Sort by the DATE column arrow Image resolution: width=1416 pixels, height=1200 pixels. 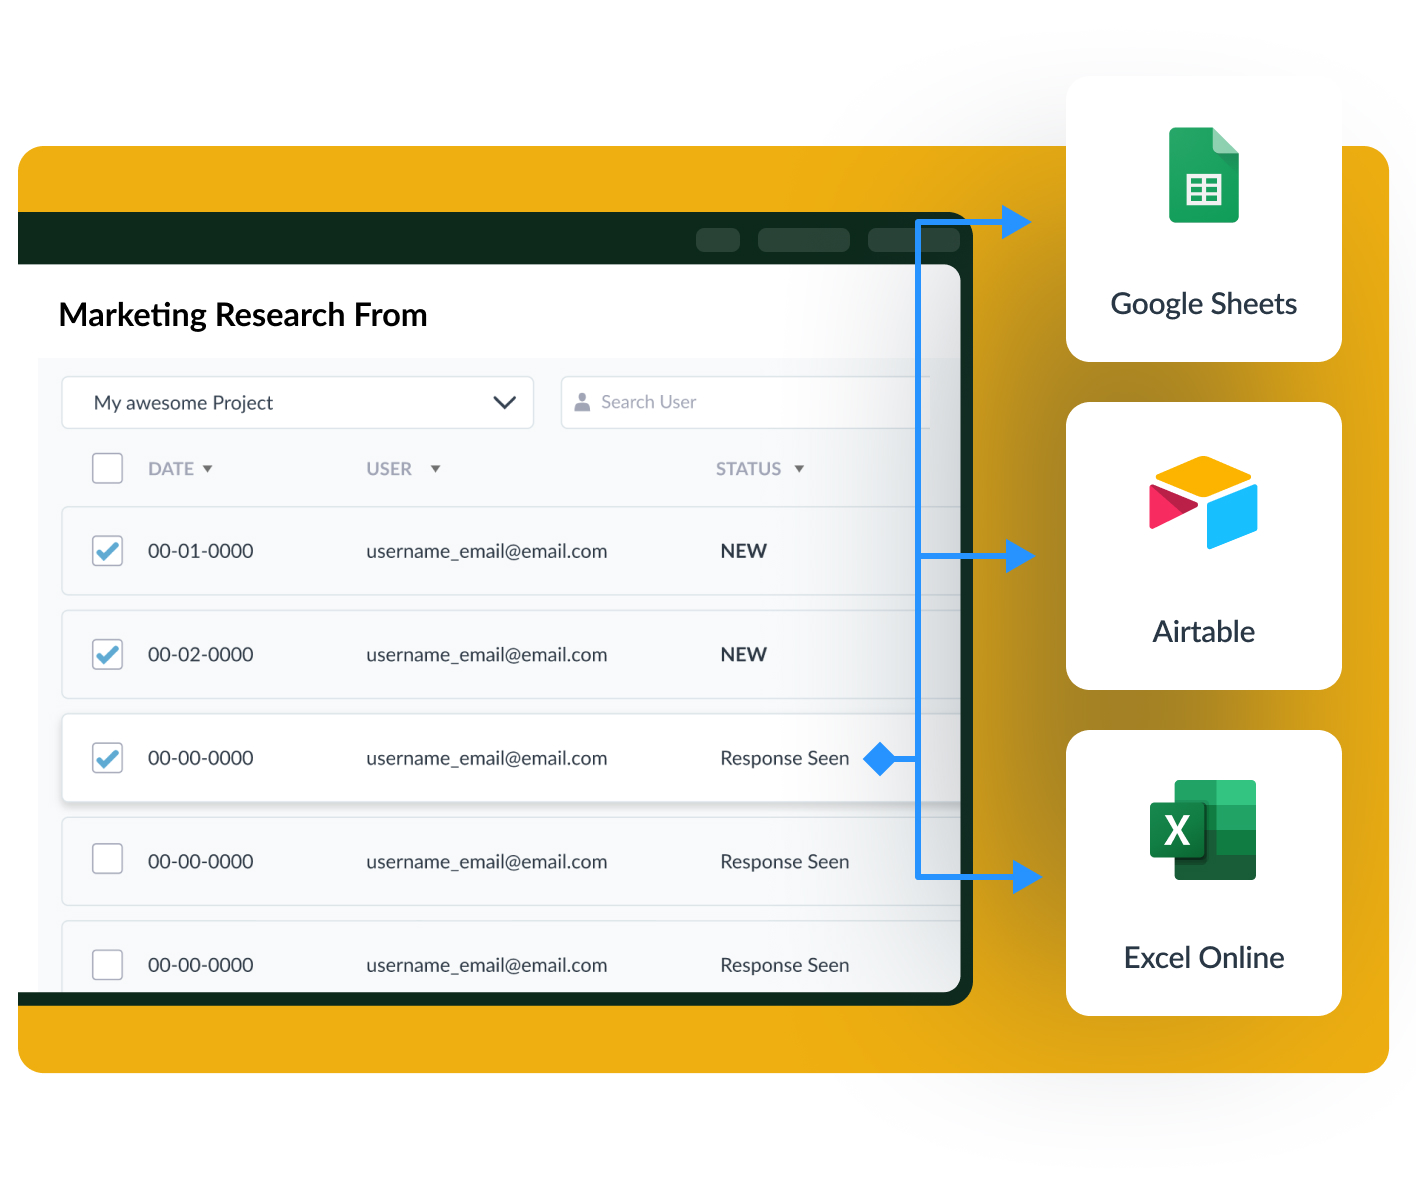[x=208, y=469]
